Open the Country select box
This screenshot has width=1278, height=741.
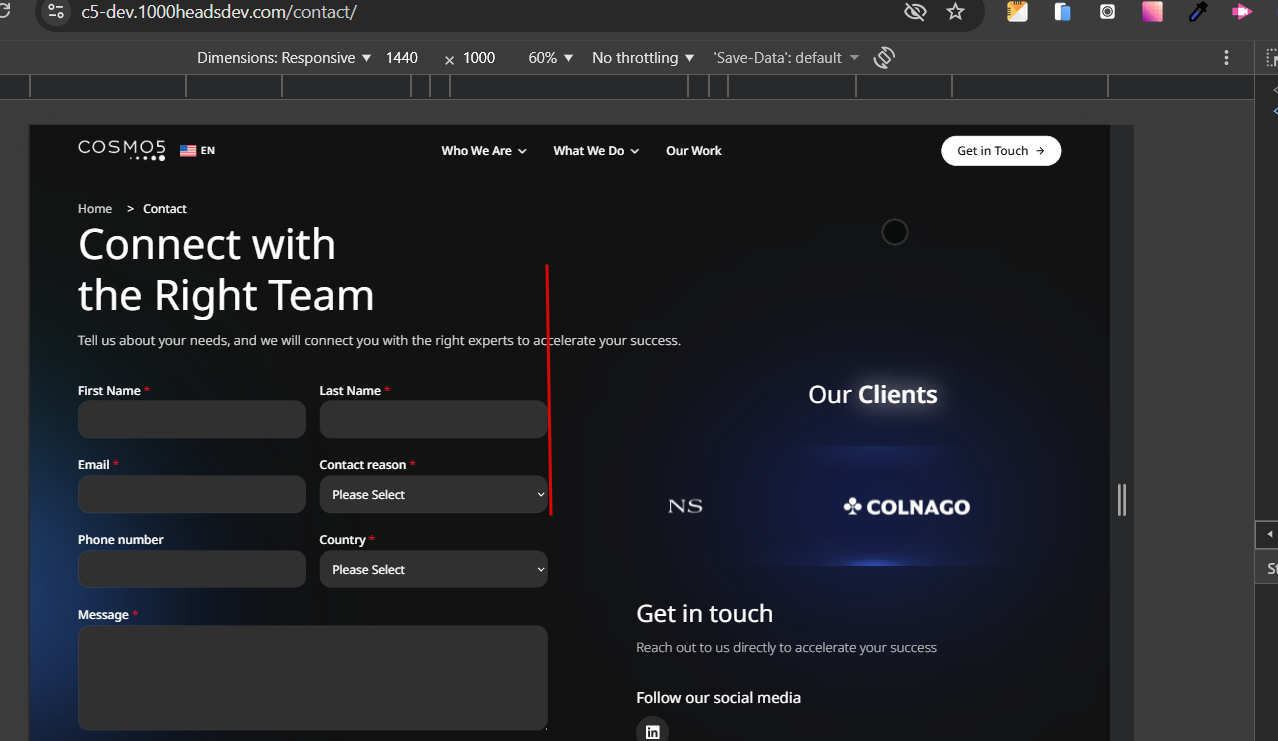[433, 569]
